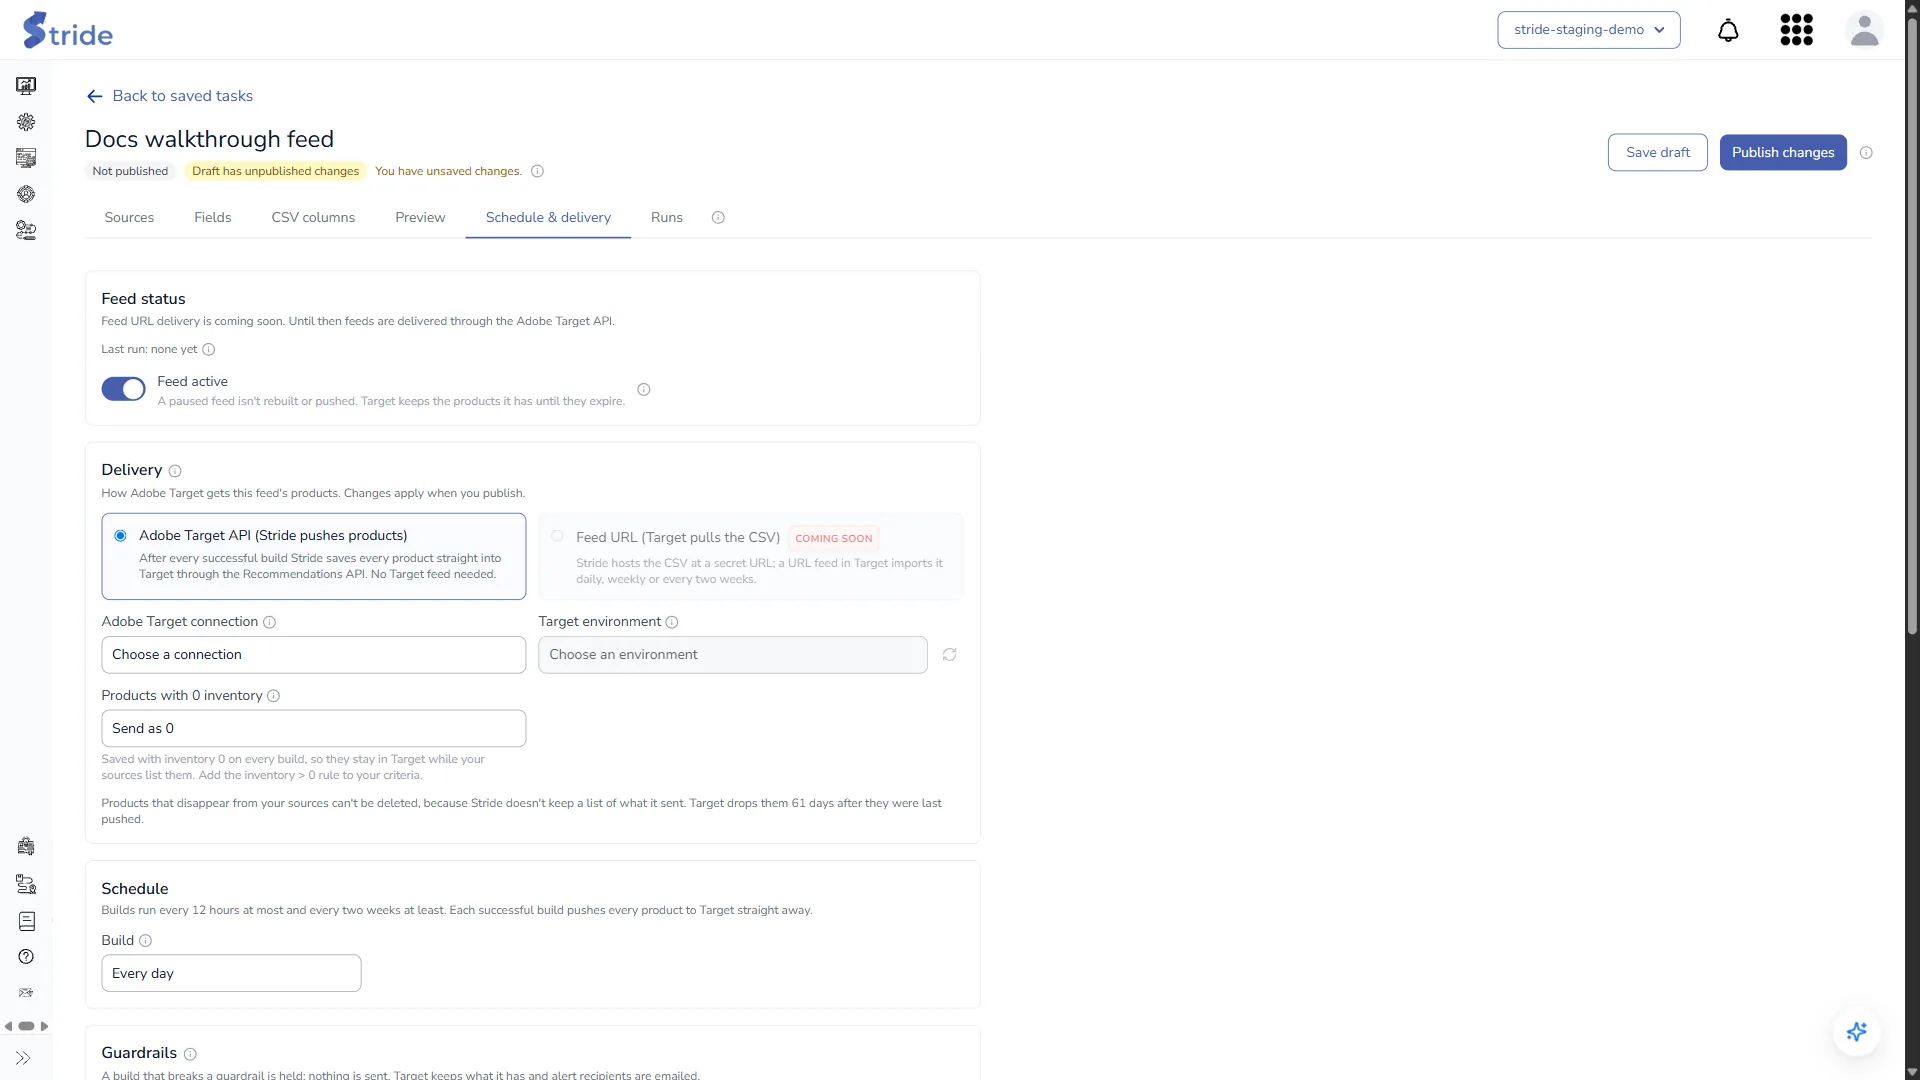Open the help question mark sidebar icon
The width and height of the screenshot is (1920, 1080).
coord(26,957)
